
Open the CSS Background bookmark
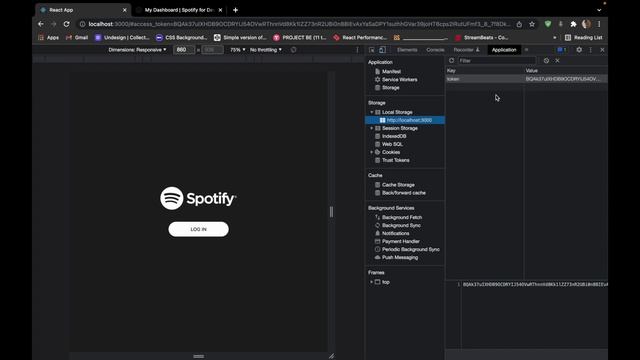click(x=182, y=38)
